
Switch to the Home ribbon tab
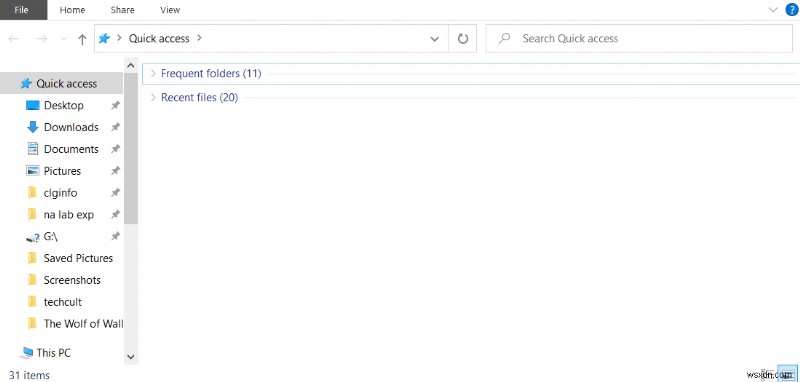click(72, 10)
